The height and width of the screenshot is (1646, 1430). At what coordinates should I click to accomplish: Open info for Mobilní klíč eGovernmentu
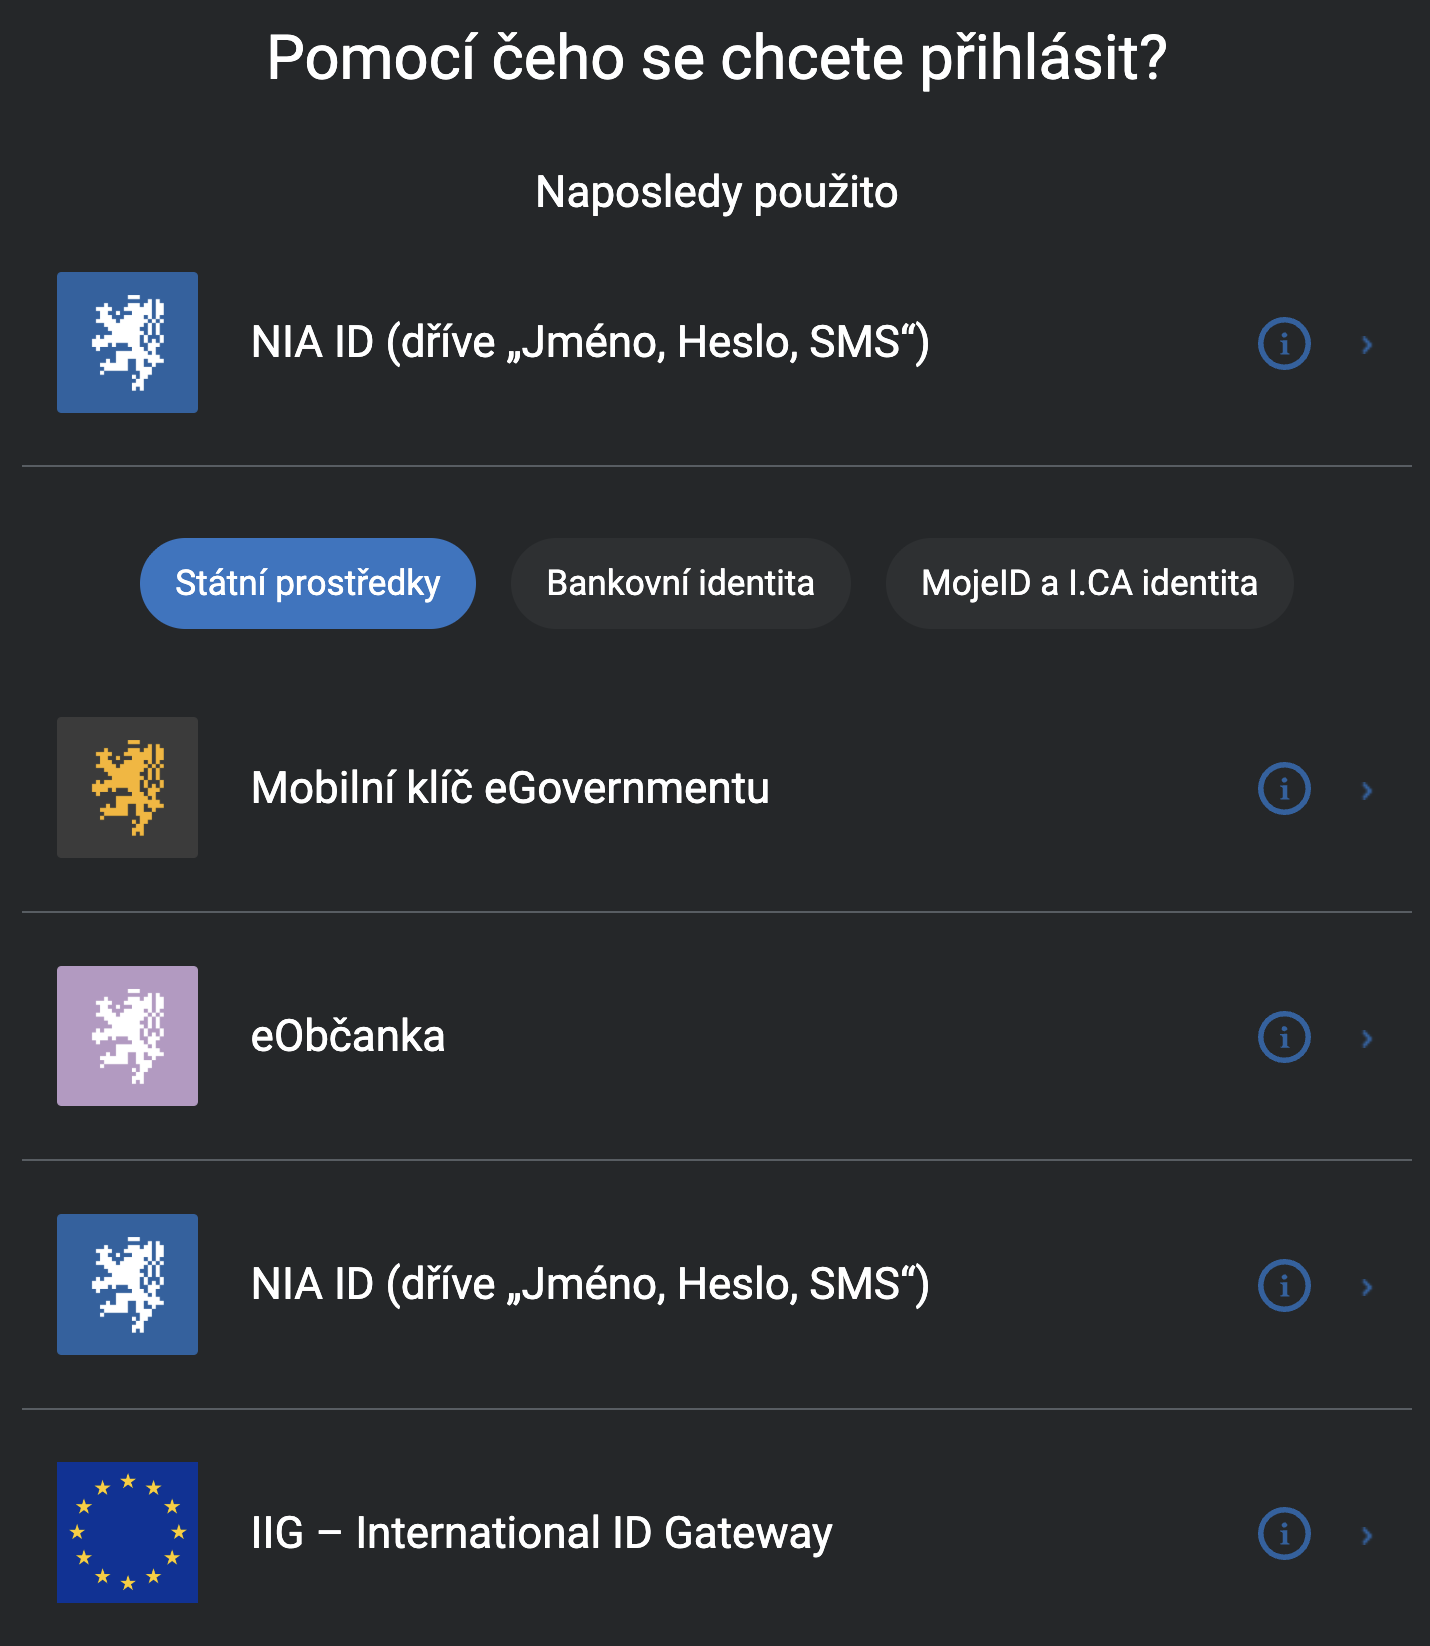click(1284, 789)
